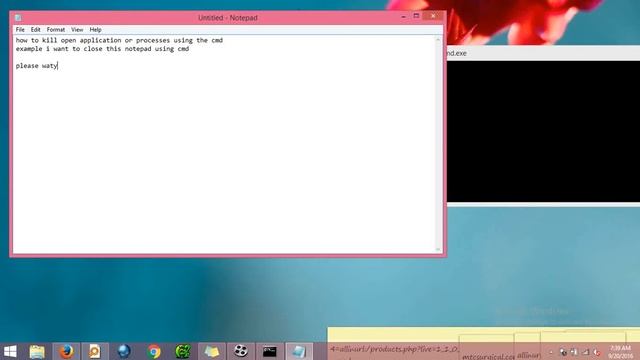640x360 pixels.
Task: Maximize the Notepad window
Action: click(416, 16)
